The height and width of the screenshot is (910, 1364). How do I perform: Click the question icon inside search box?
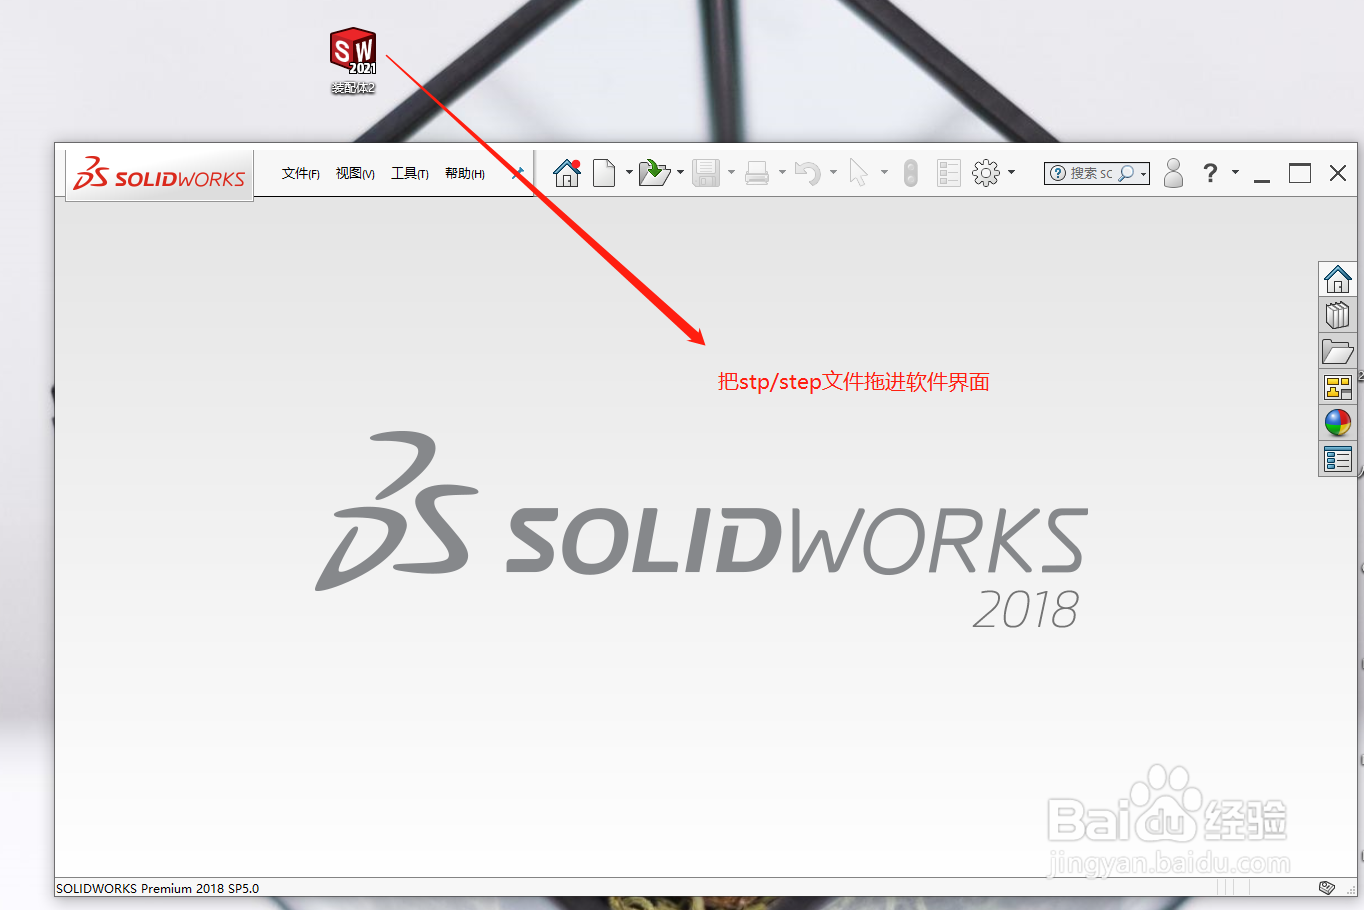1058,173
